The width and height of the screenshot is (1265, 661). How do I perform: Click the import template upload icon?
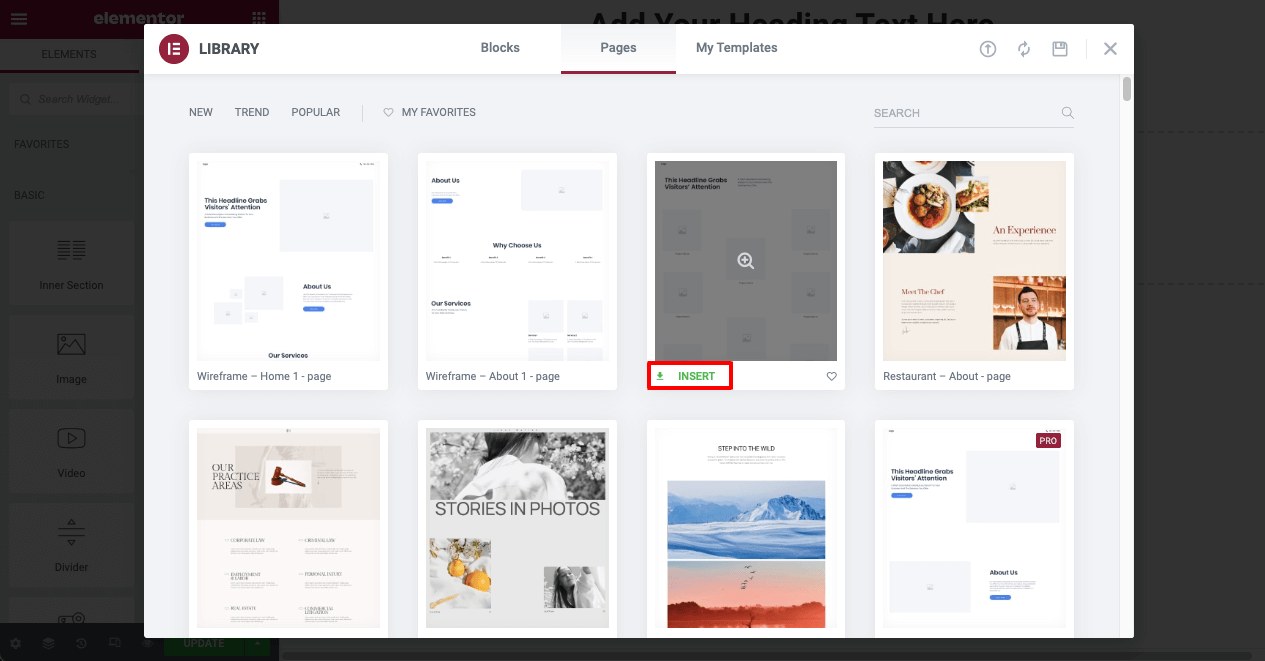tap(988, 49)
